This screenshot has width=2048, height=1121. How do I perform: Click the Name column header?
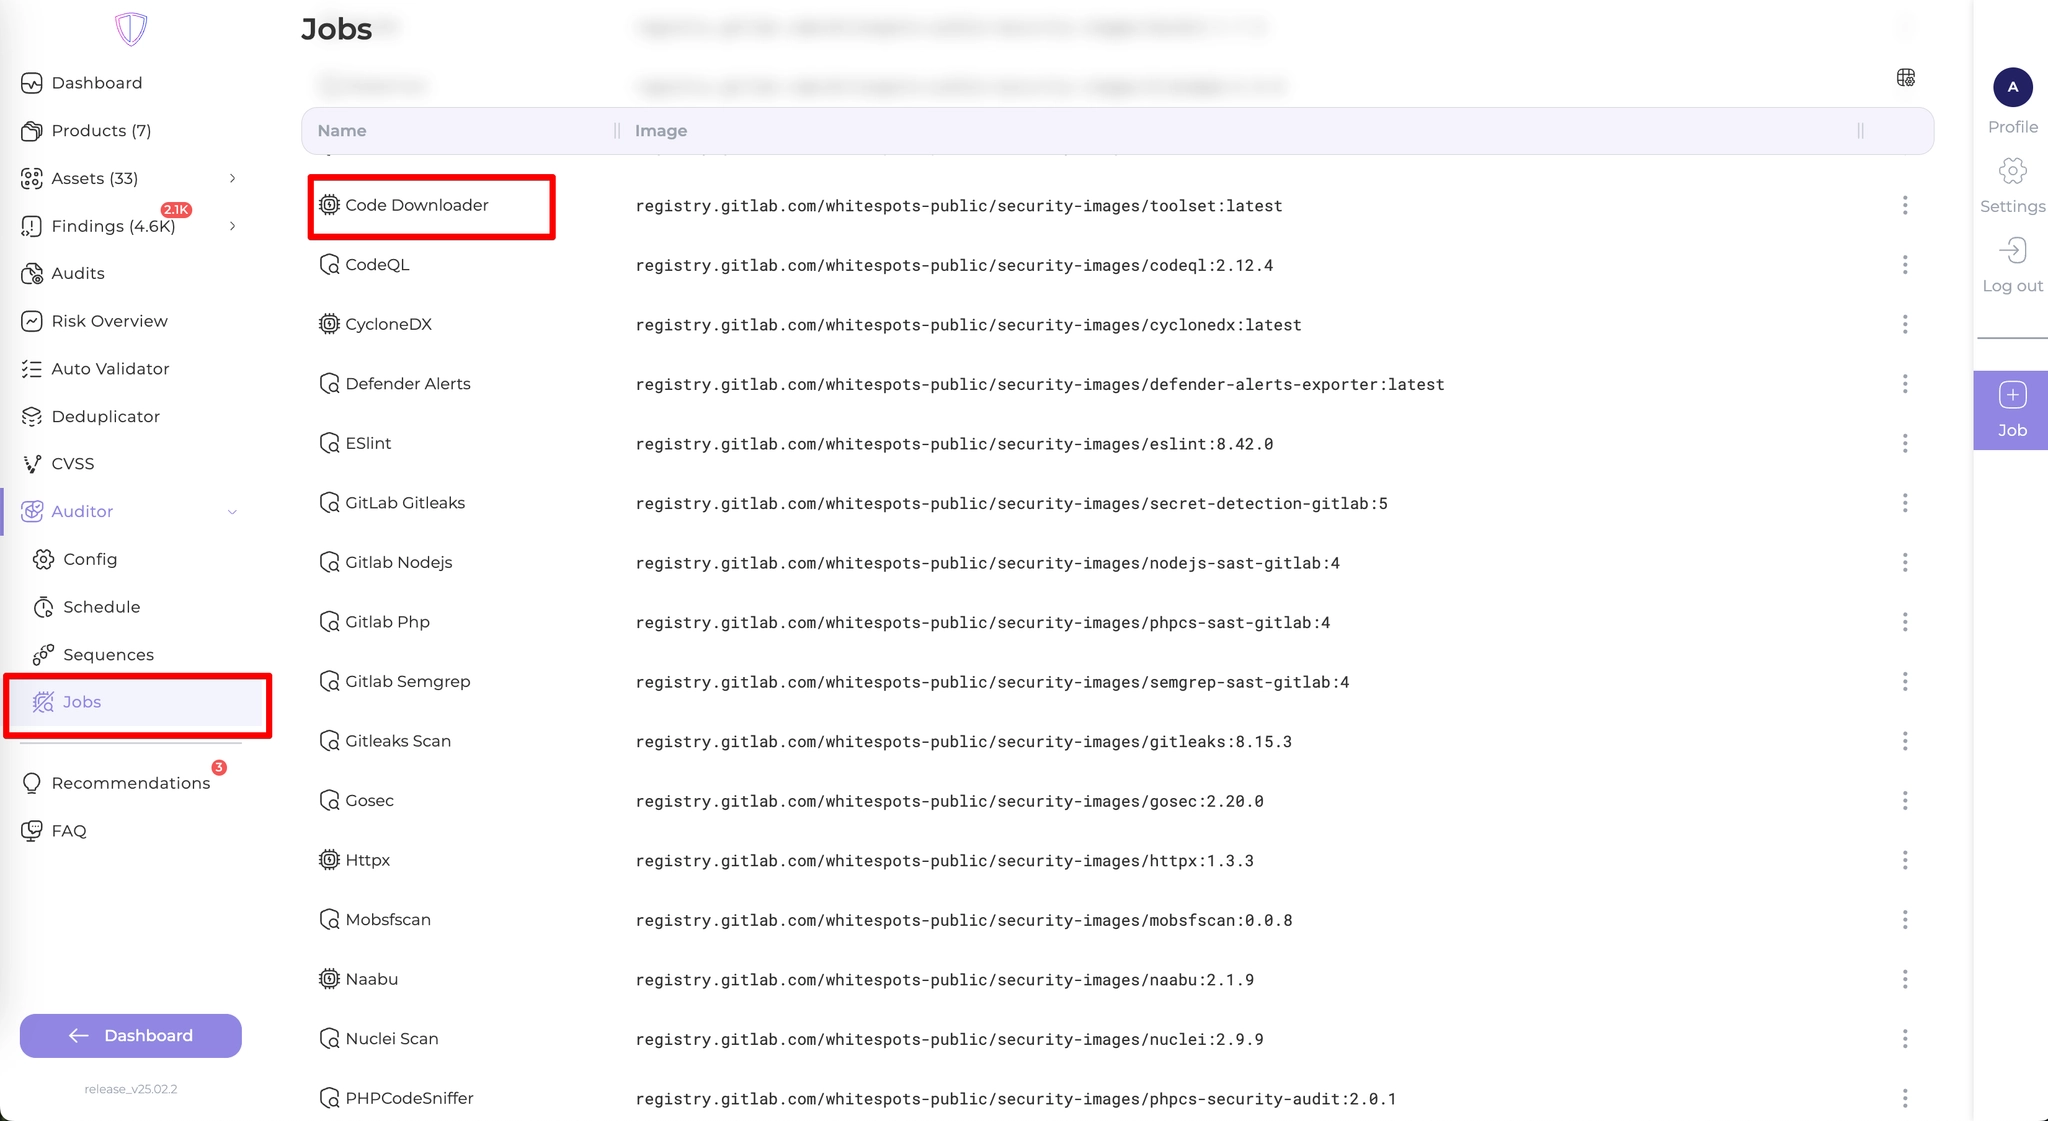tap(342, 131)
